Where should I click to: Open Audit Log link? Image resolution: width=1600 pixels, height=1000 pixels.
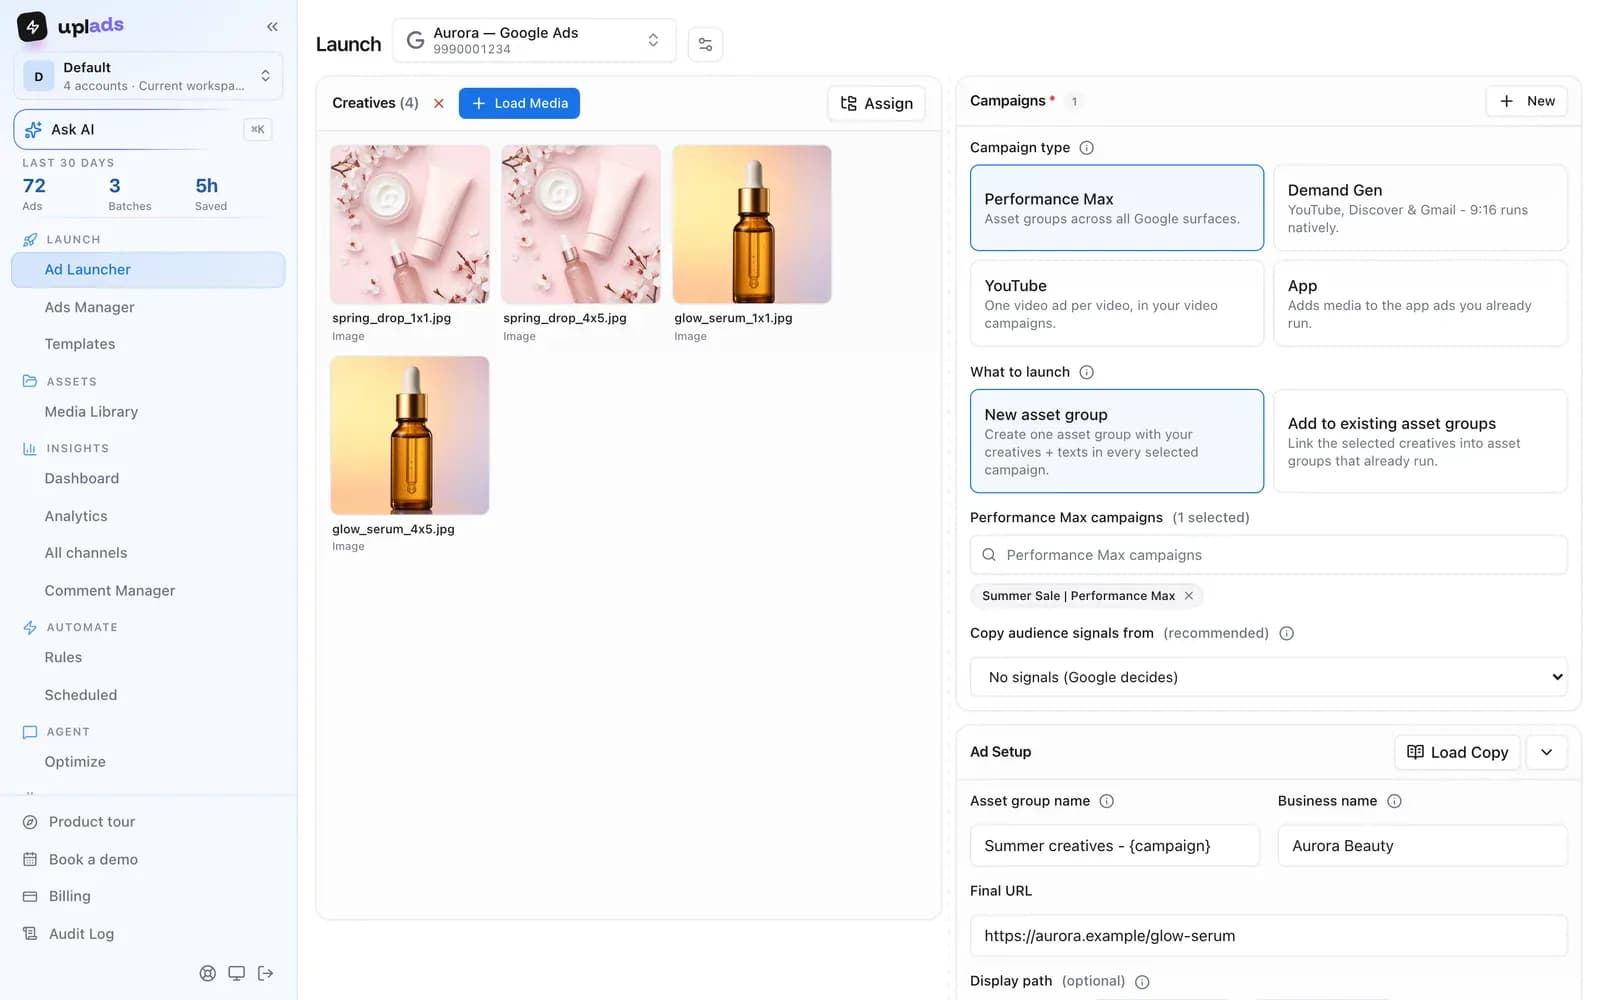[81, 934]
